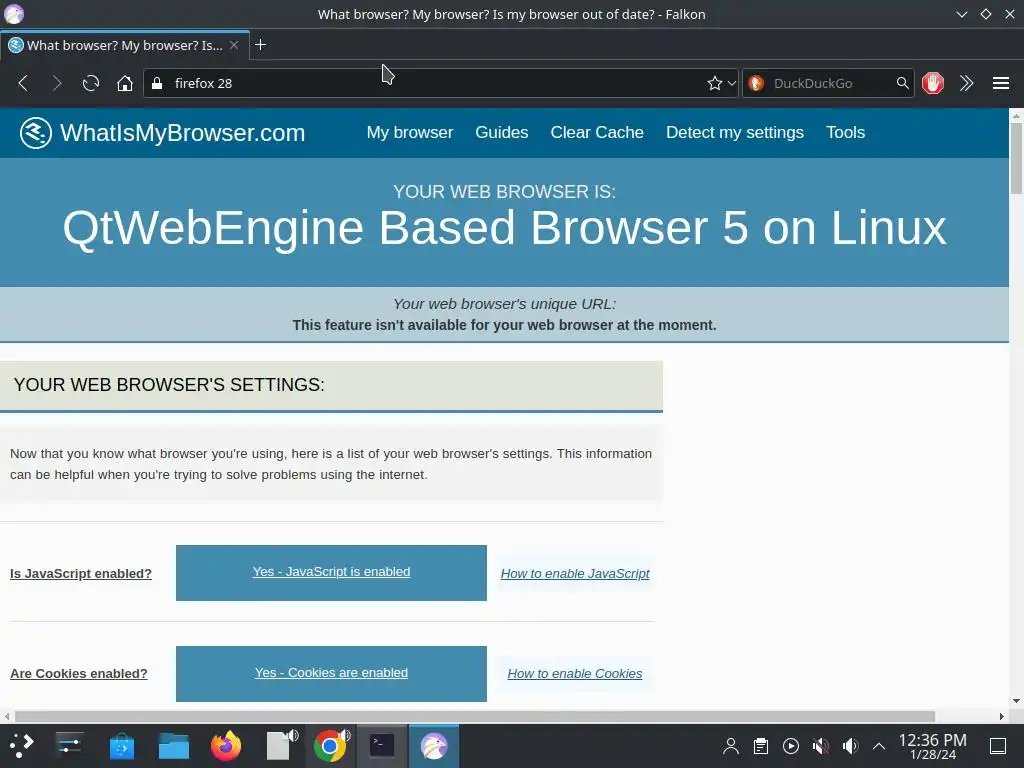Click Yes - JavaScript is enabled button
This screenshot has width=1024, height=768.
[x=331, y=573]
